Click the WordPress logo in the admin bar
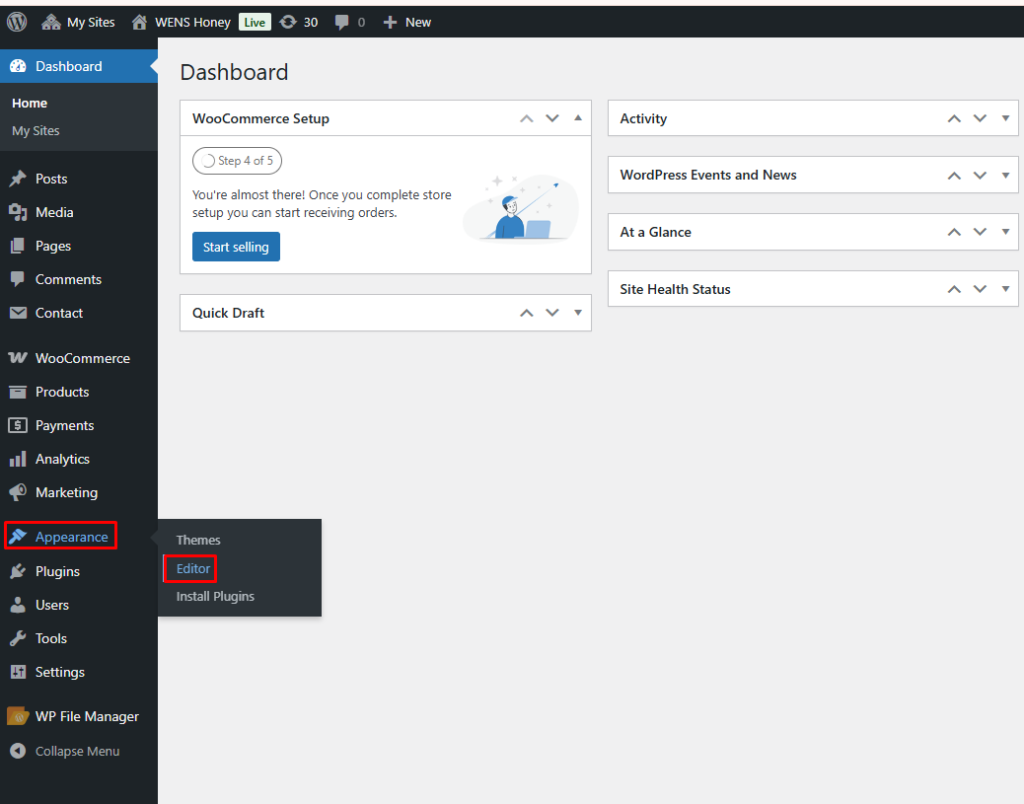 tap(17, 22)
